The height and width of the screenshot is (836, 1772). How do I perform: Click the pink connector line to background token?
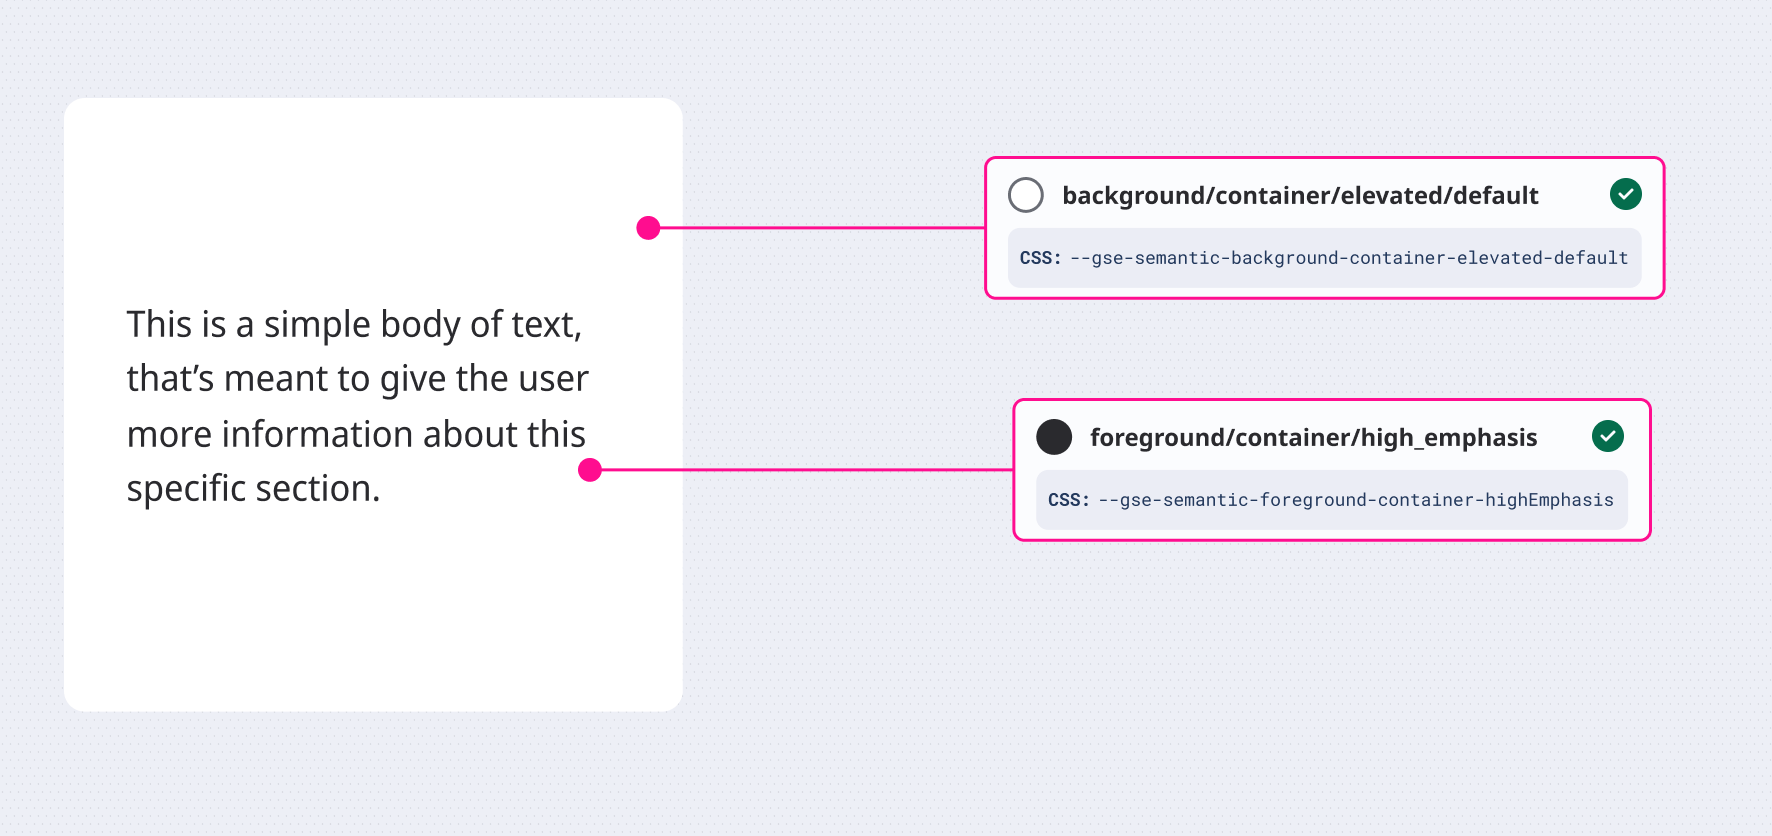click(x=820, y=228)
